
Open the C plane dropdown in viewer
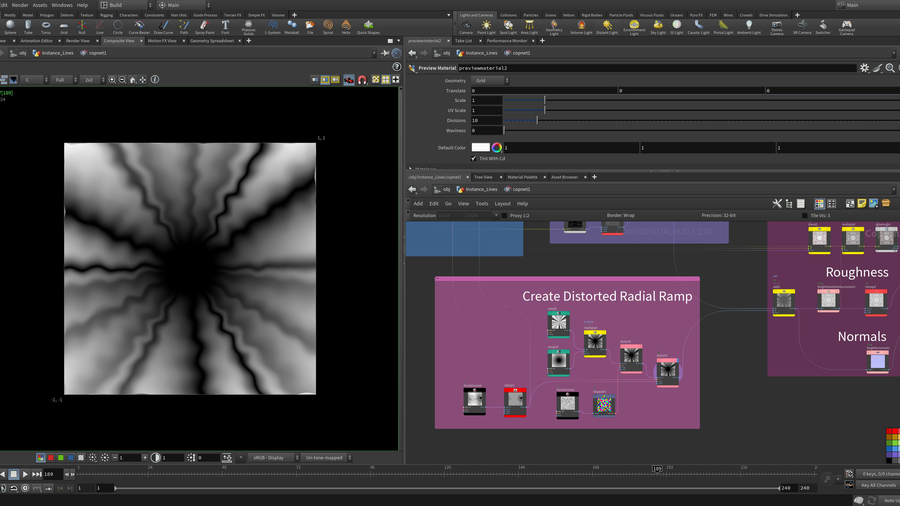(x=33, y=80)
